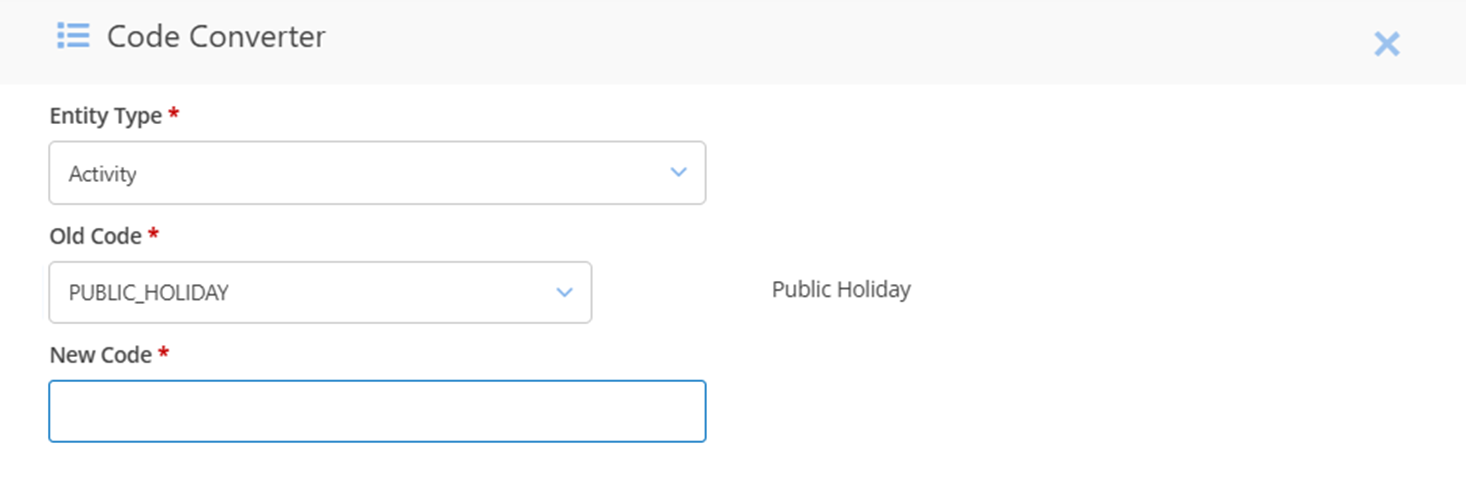
Task: Click the Entity Type chevron arrow
Action: click(678, 172)
